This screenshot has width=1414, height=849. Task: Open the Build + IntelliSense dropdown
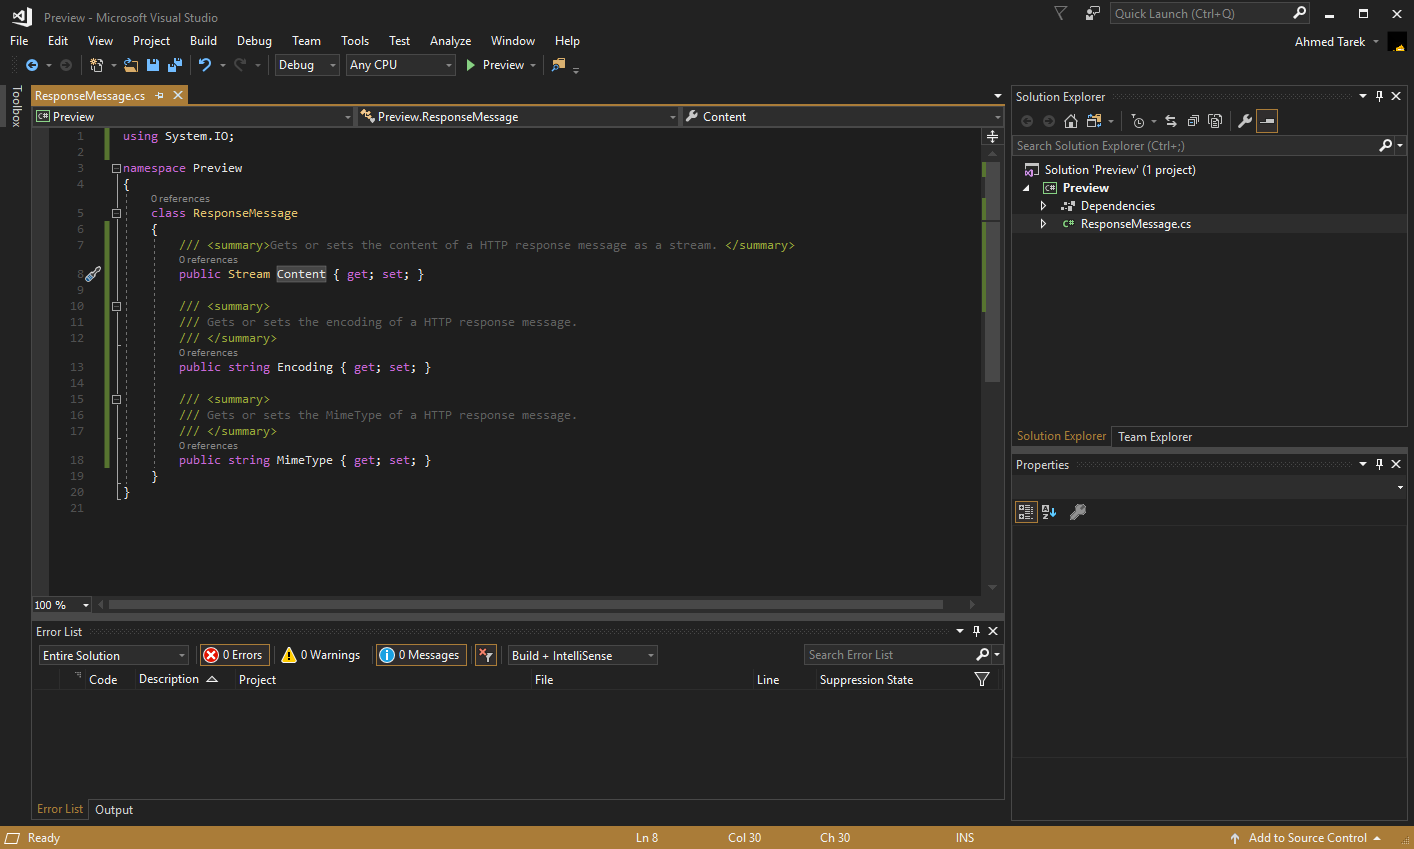582,656
